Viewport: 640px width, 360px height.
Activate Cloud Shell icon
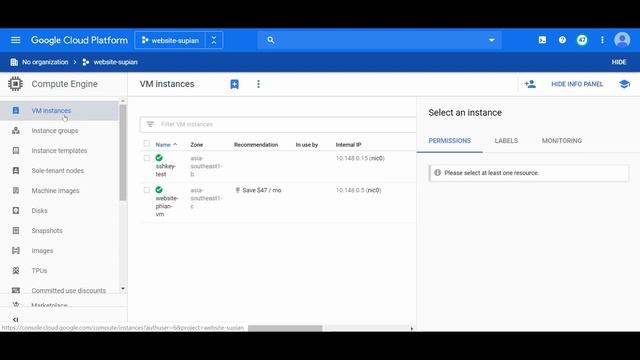(542, 40)
